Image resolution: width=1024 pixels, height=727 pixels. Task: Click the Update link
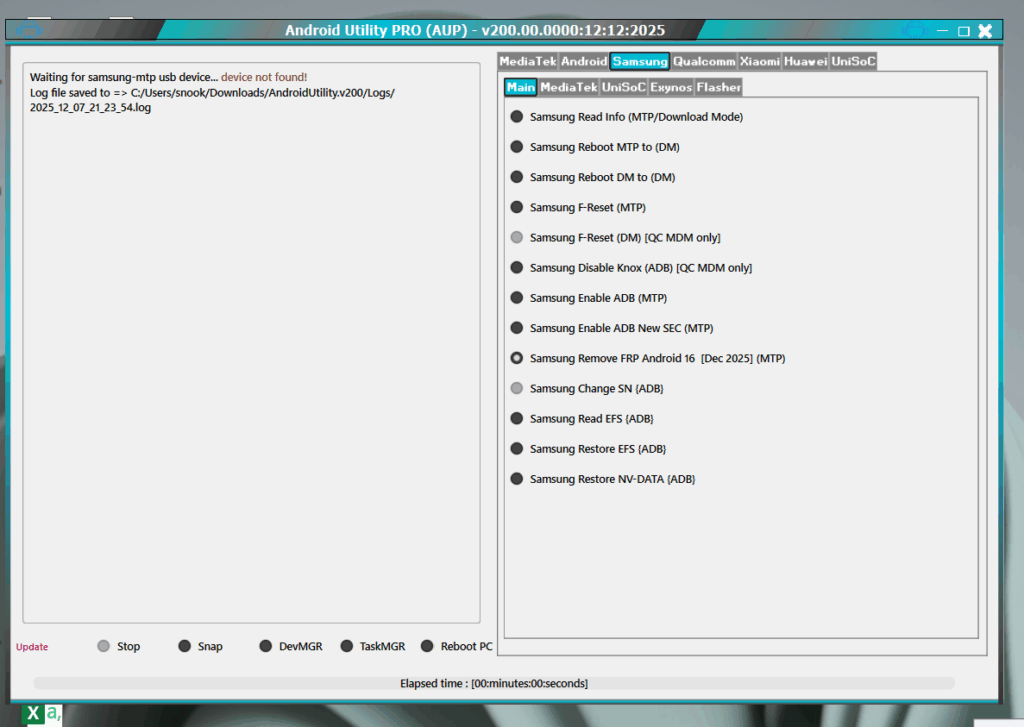31,647
